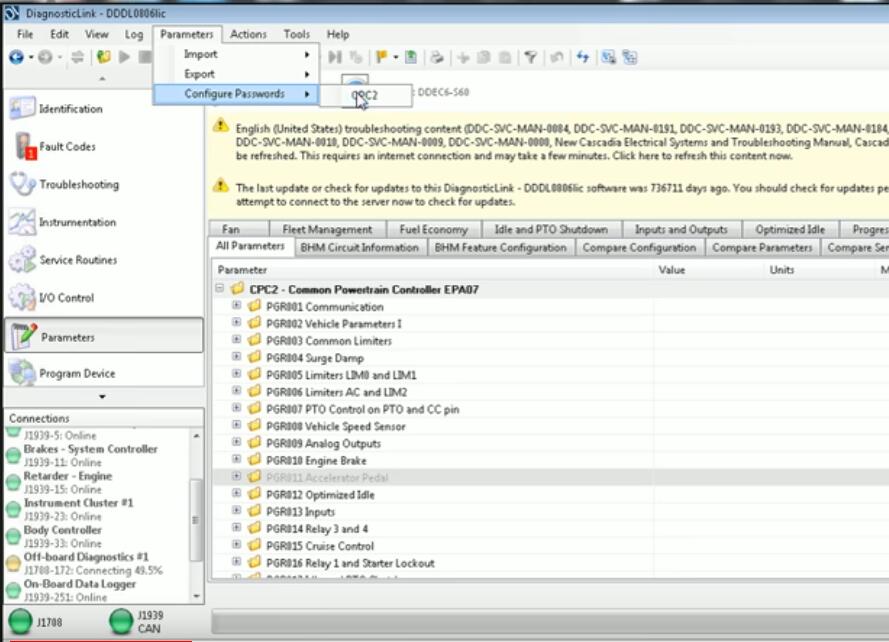Open Instrumentation in the sidebar
The width and height of the screenshot is (889, 642).
(x=104, y=222)
